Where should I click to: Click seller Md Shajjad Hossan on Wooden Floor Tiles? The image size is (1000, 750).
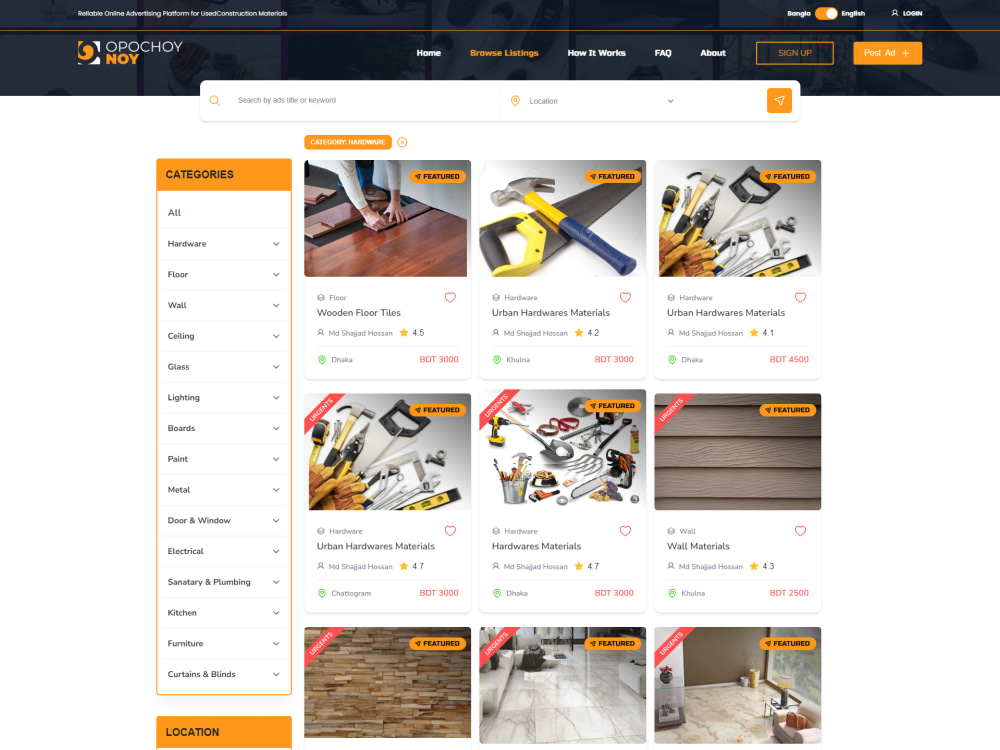point(360,333)
